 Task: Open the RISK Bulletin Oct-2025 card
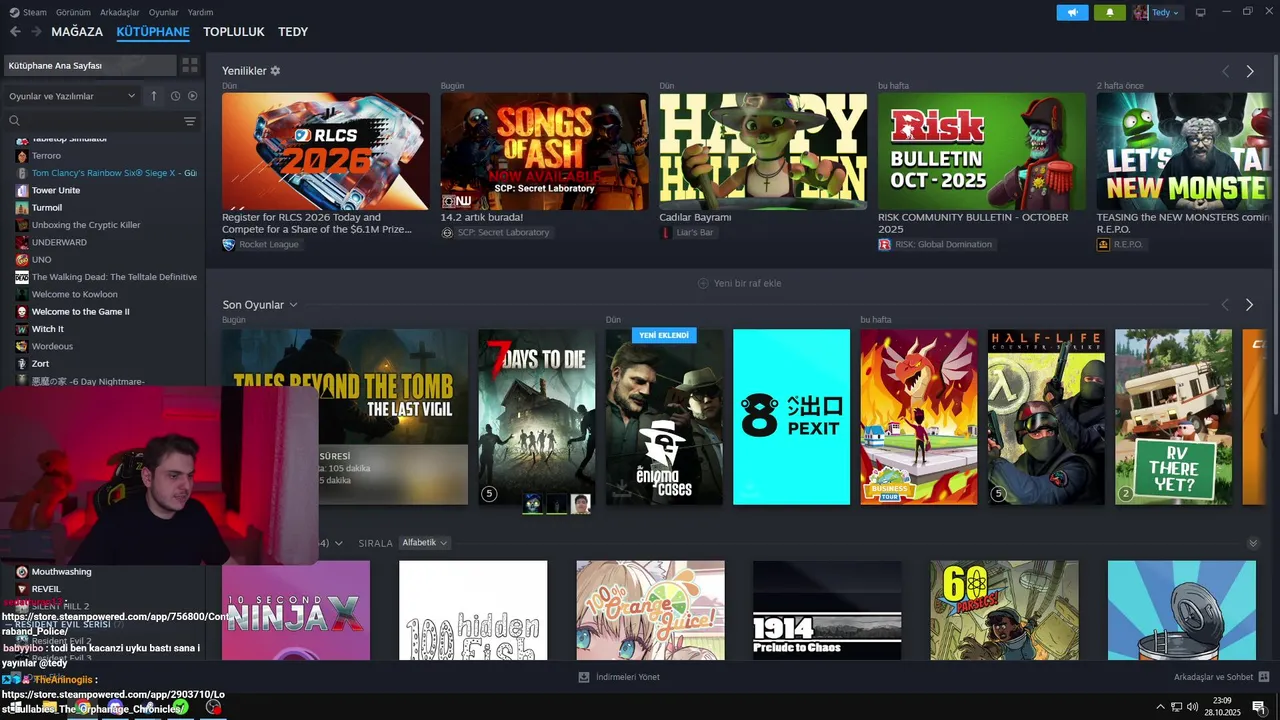point(982,151)
